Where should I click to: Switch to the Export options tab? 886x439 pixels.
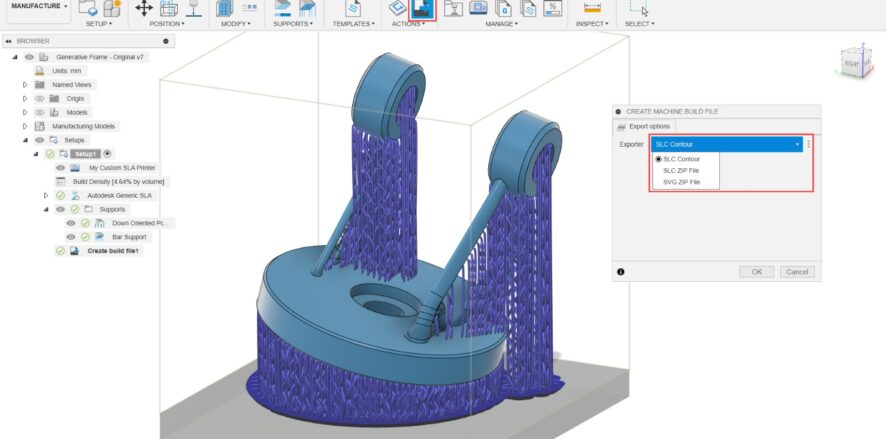tap(644, 127)
